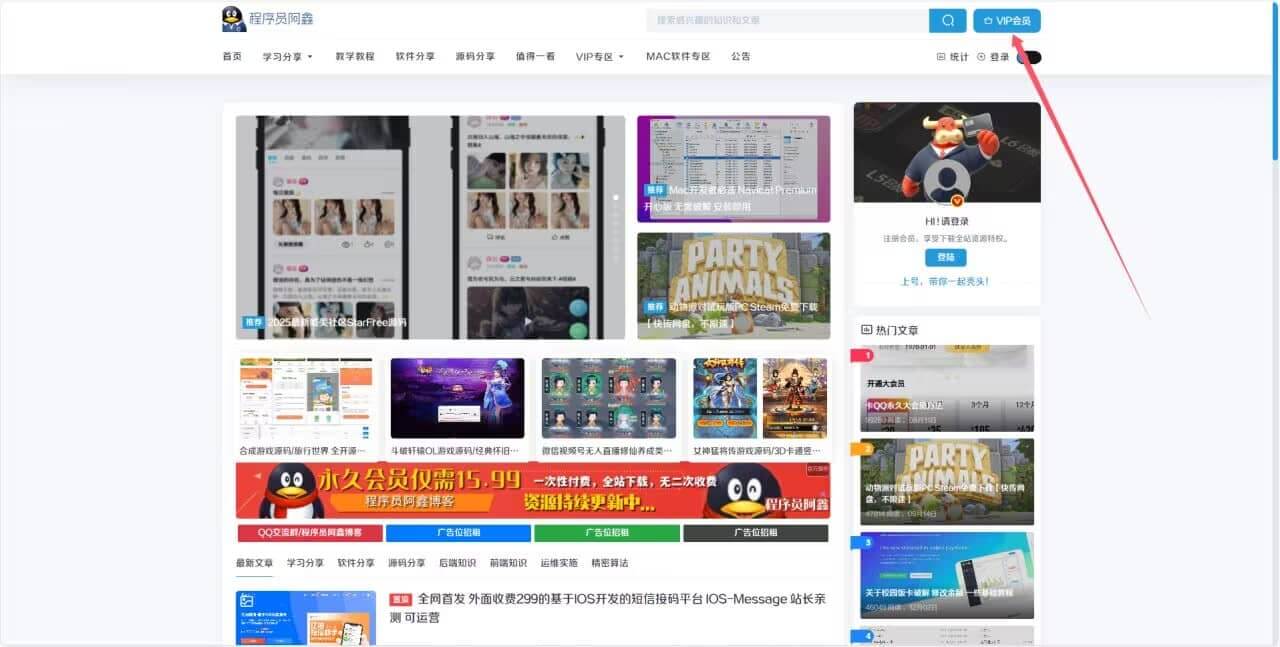Click the 热门文章 heading icon

867,329
